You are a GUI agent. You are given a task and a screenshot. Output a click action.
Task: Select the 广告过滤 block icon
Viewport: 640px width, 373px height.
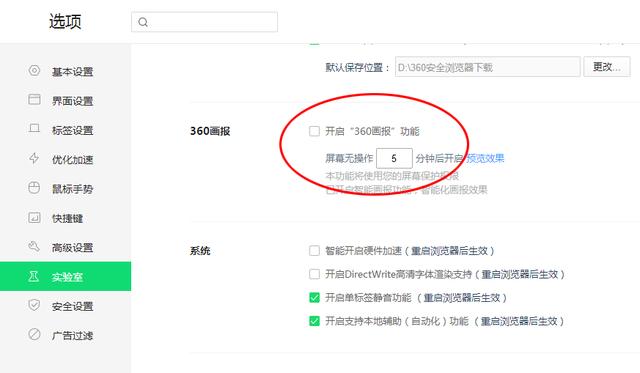pyautogui.click(x=34, y=334)
